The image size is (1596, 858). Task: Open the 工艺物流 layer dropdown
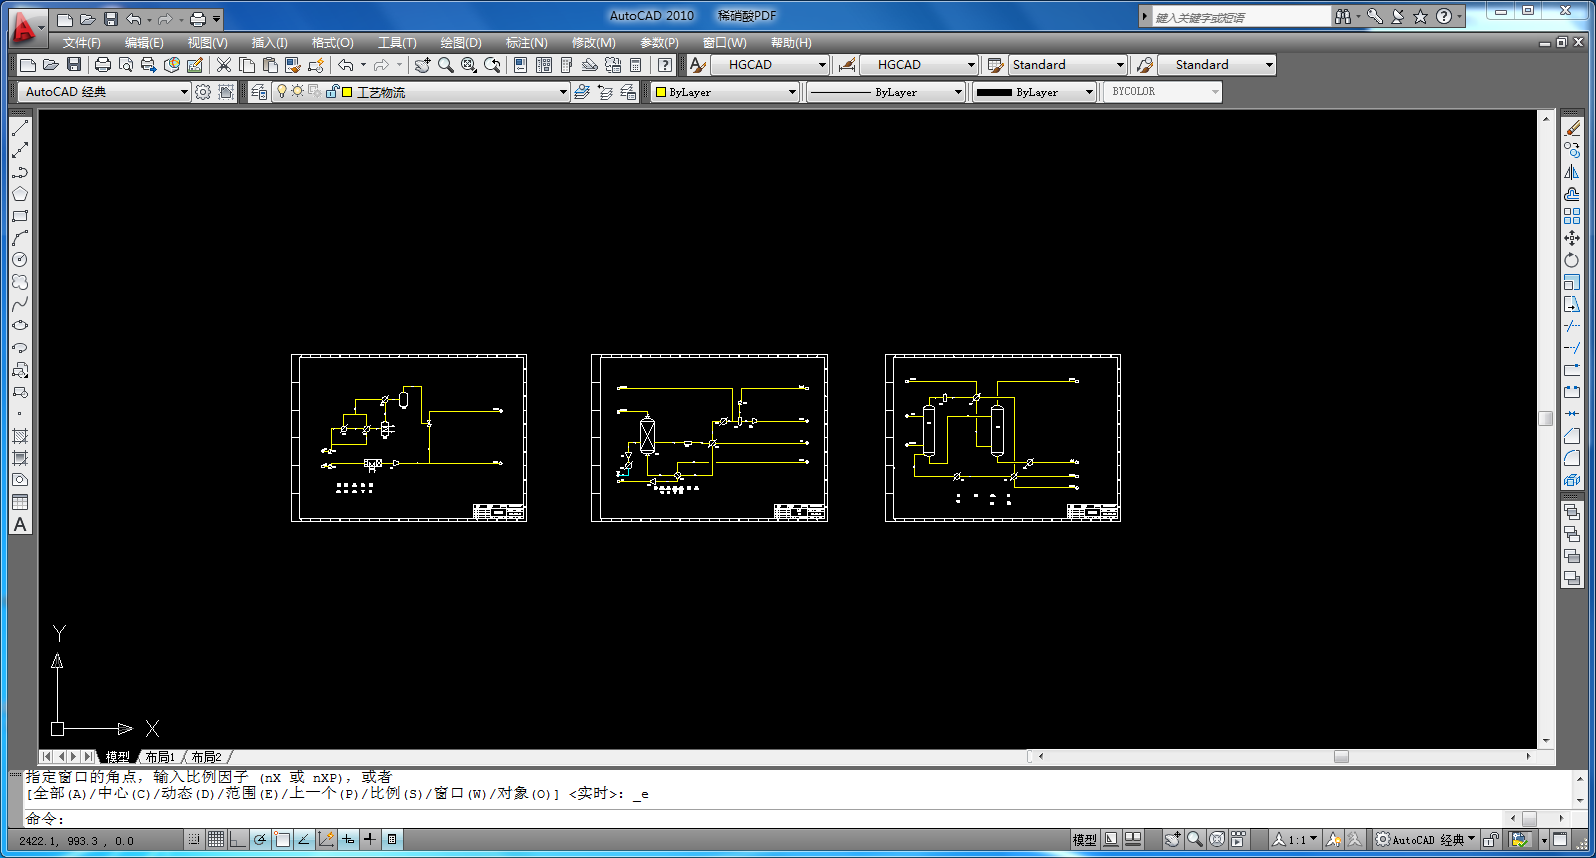tap(562, 92)
